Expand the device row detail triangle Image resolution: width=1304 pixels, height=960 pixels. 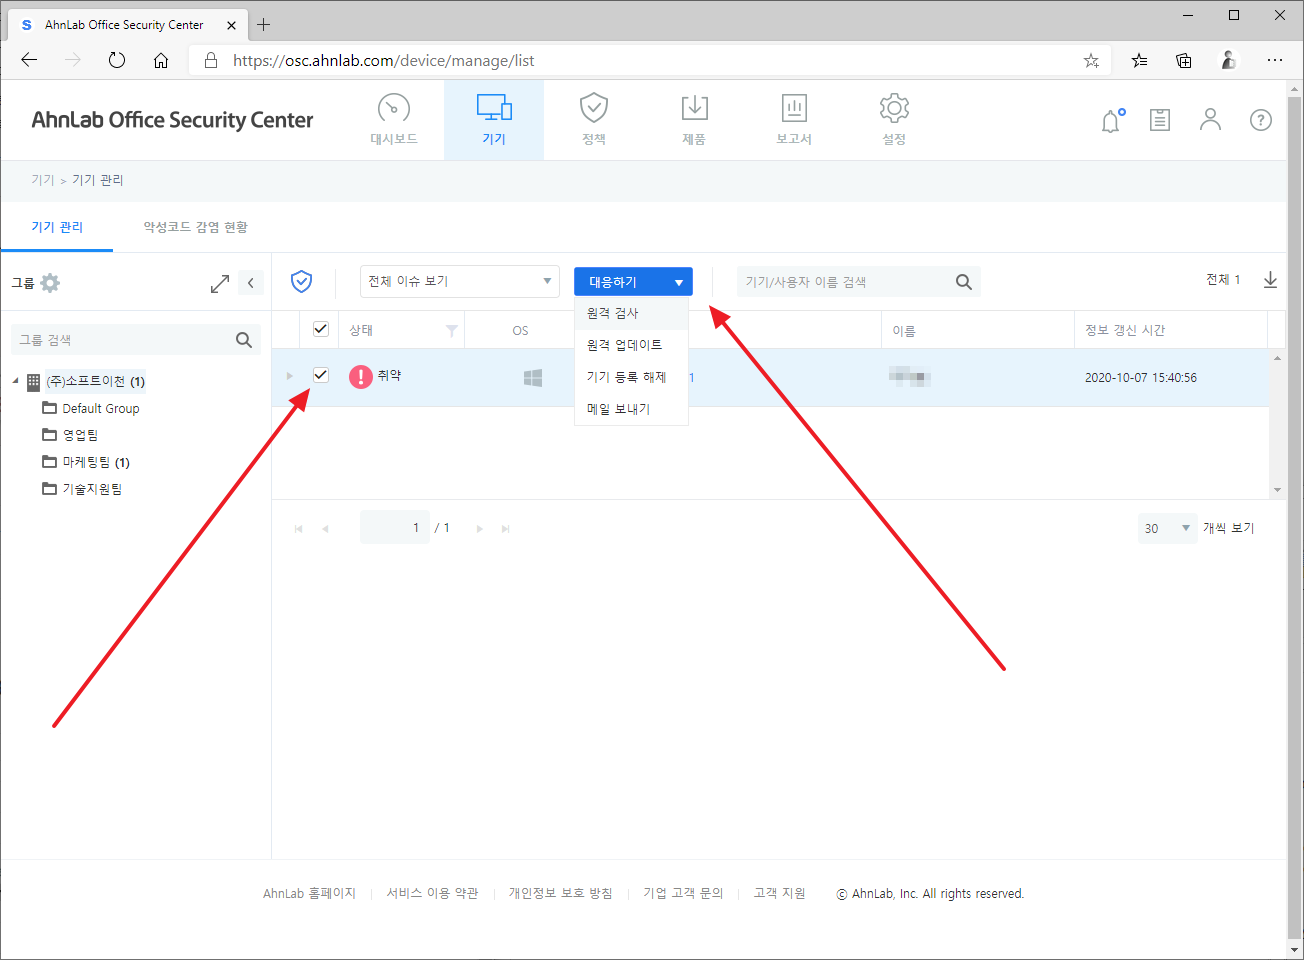click(290, 376)
